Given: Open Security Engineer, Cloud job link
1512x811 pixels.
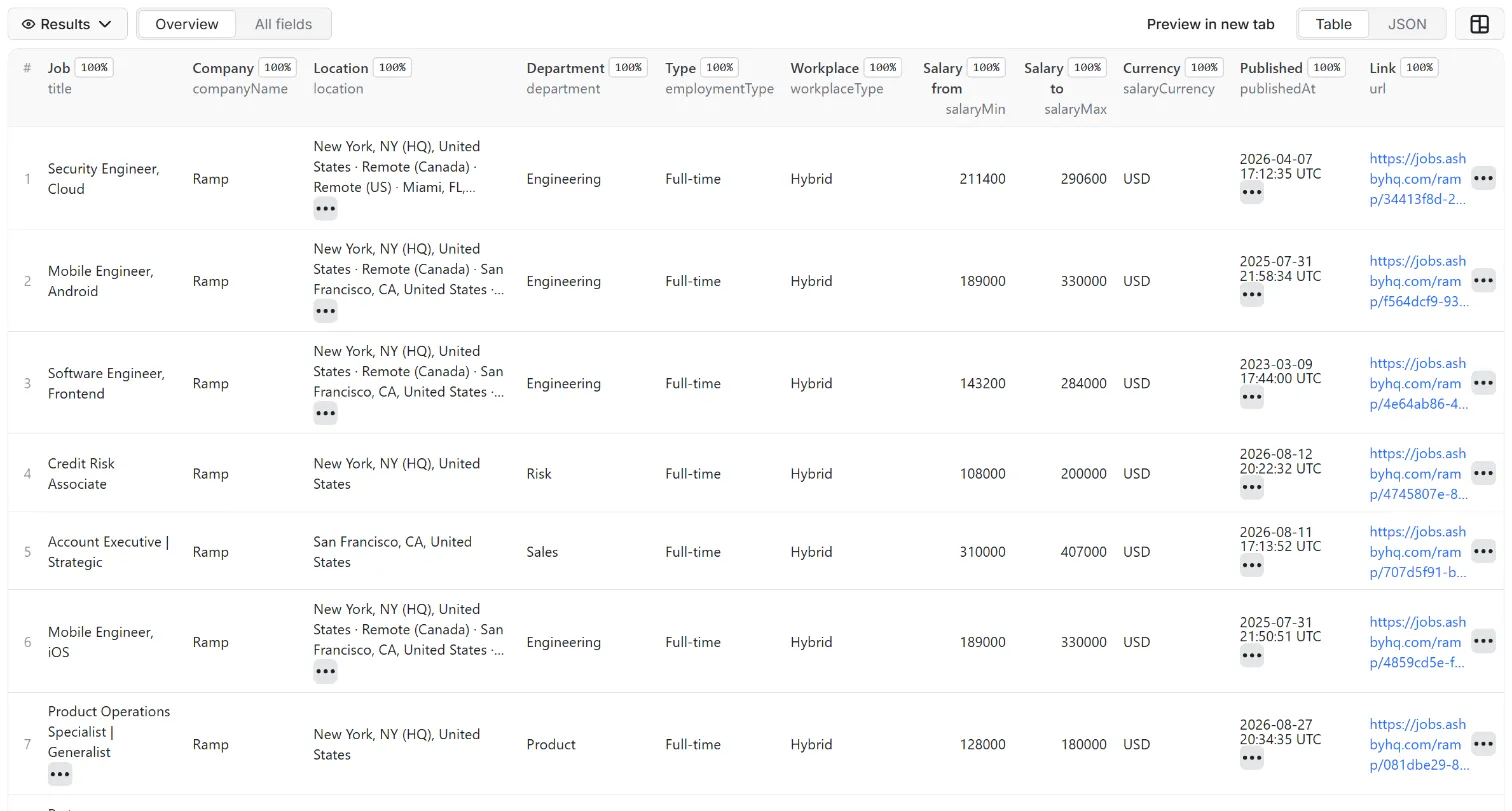Looking at the screenshot, I should (x=1418, y=179).
